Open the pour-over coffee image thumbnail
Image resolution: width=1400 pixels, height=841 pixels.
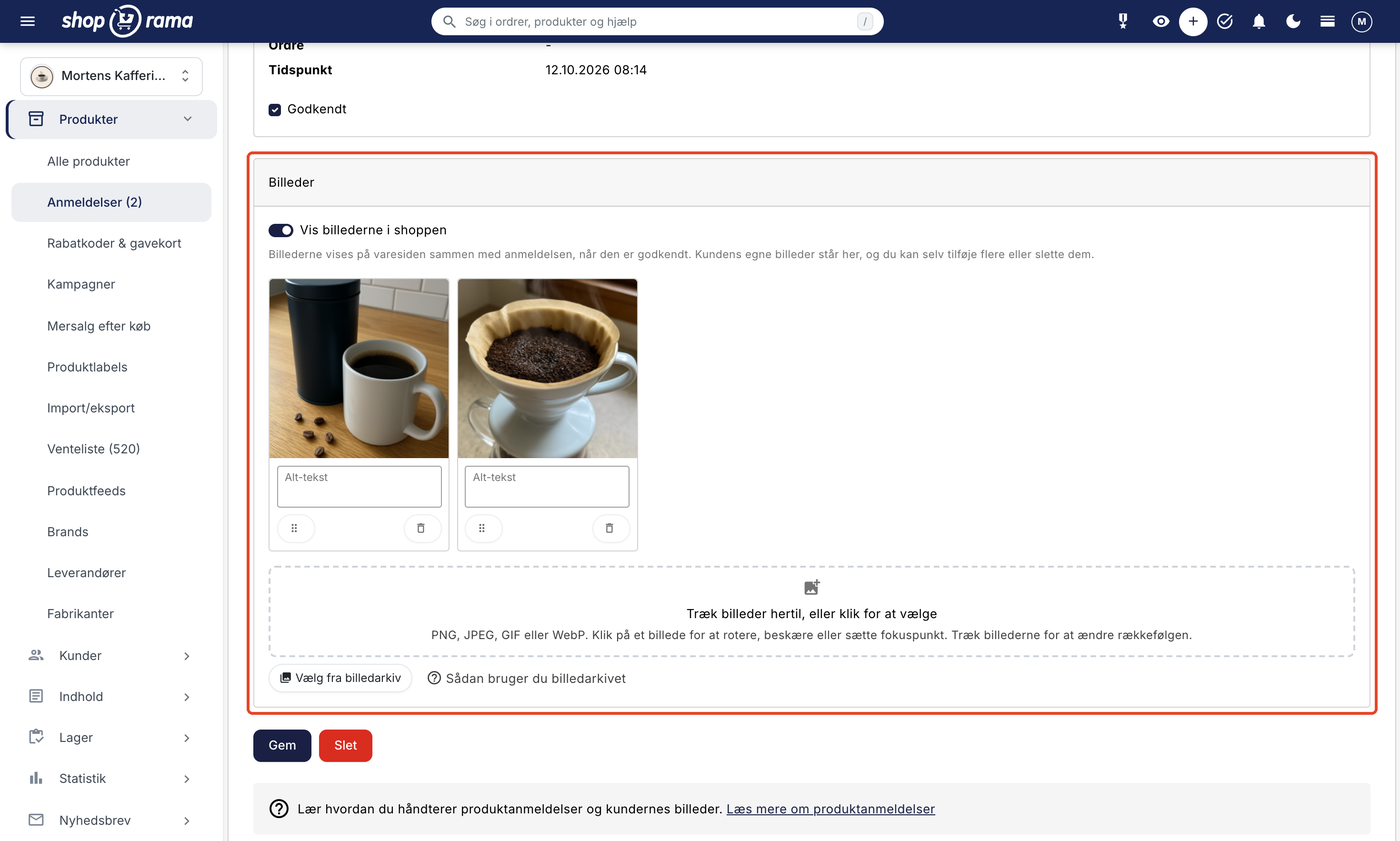(547, 368)
